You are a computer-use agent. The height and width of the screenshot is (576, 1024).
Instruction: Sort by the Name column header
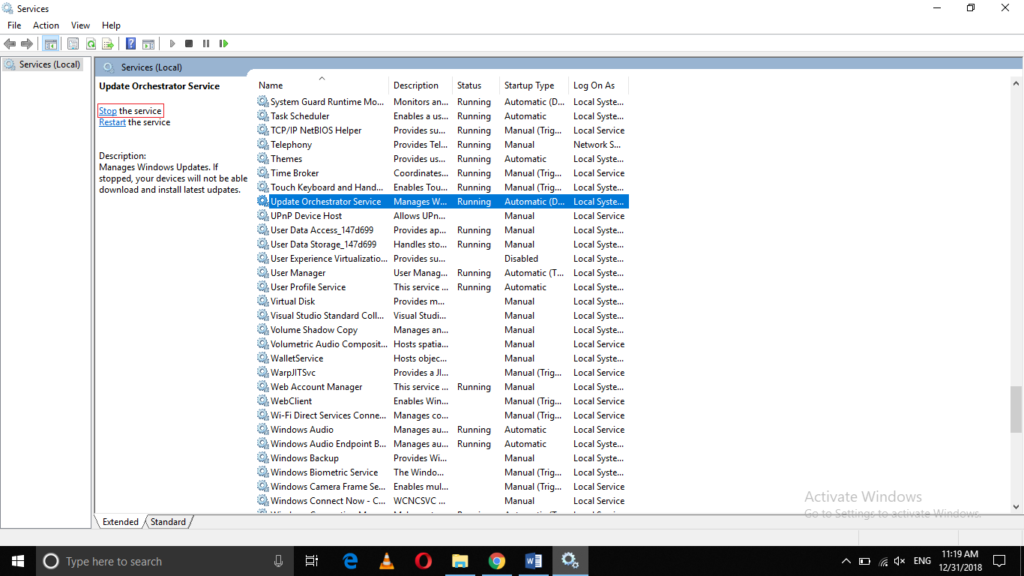pos(320,86)
